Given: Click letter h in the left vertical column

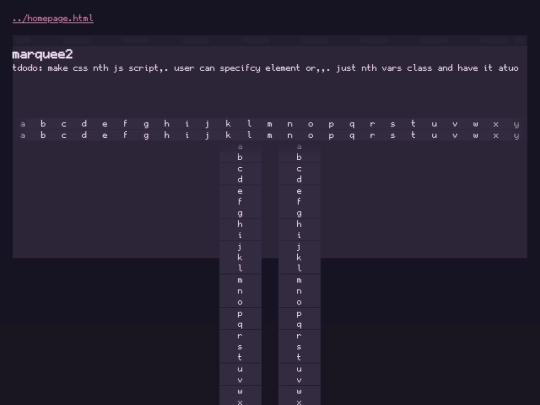Looking at the screenshot, I should [x=240, y=224].
